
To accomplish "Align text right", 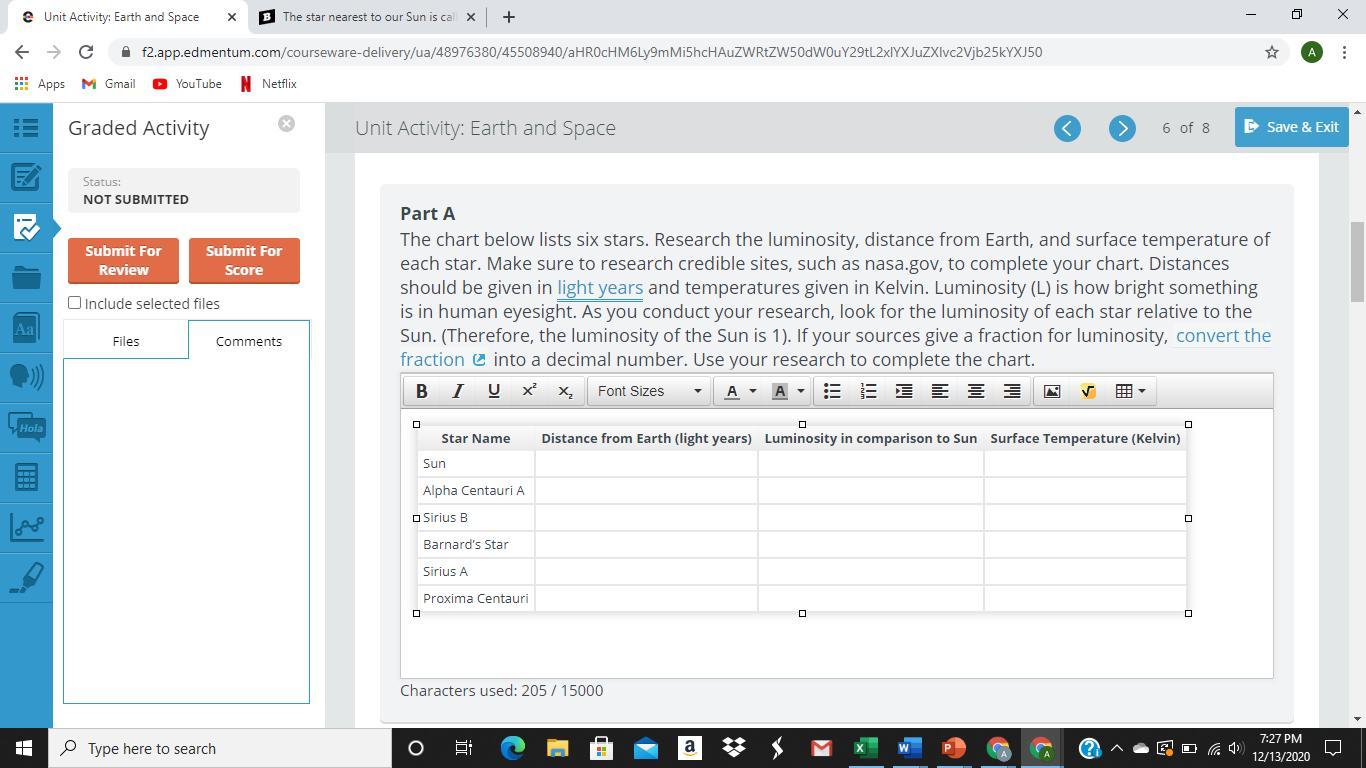I will click(1012, 391).
